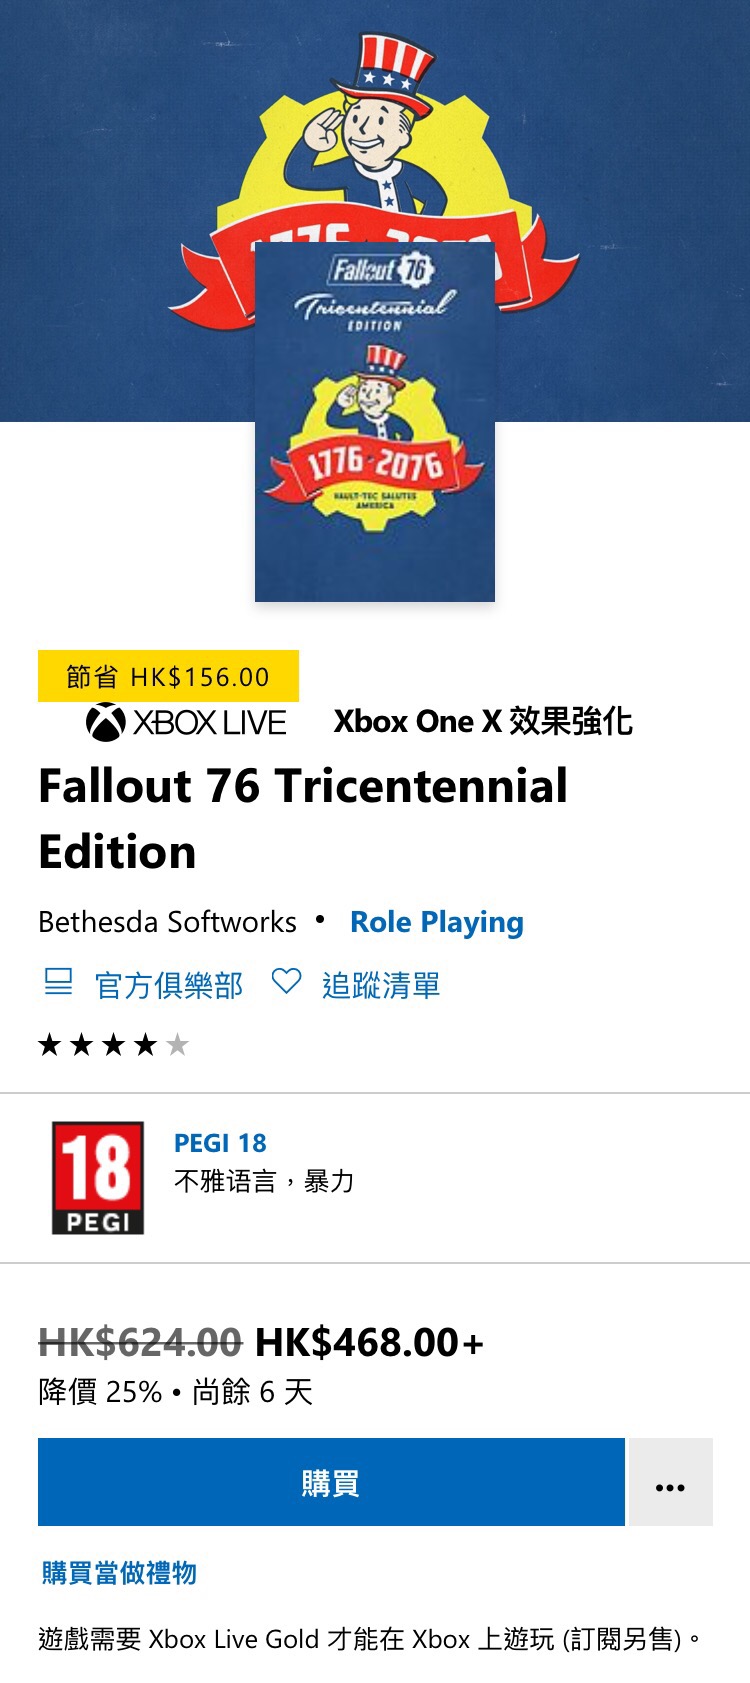Click the Fallout 76 Tricentennial Edition title
The height and width of the screenshot is (1683, 750).
303,818
